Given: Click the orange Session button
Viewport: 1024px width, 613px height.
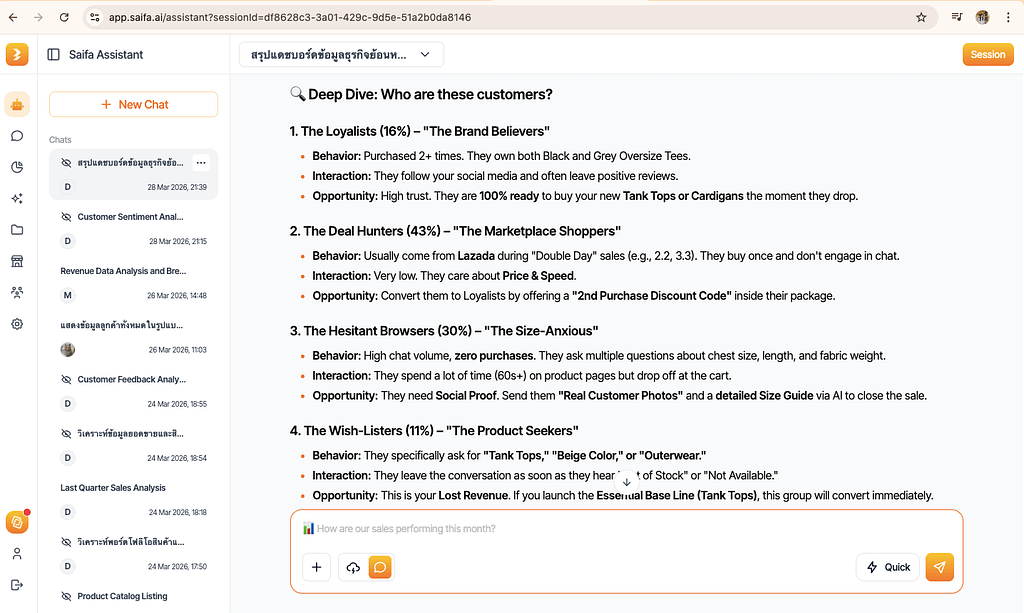Looking at the screenshot, I should [x=987, y=55].
